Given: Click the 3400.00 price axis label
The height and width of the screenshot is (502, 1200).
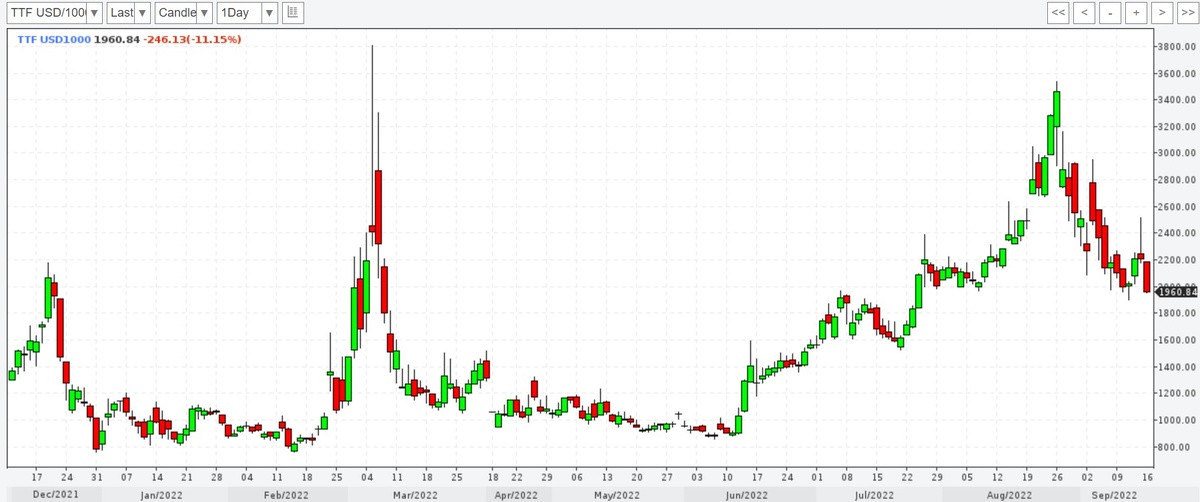Looking at the screenshot, I should 1177,100.
